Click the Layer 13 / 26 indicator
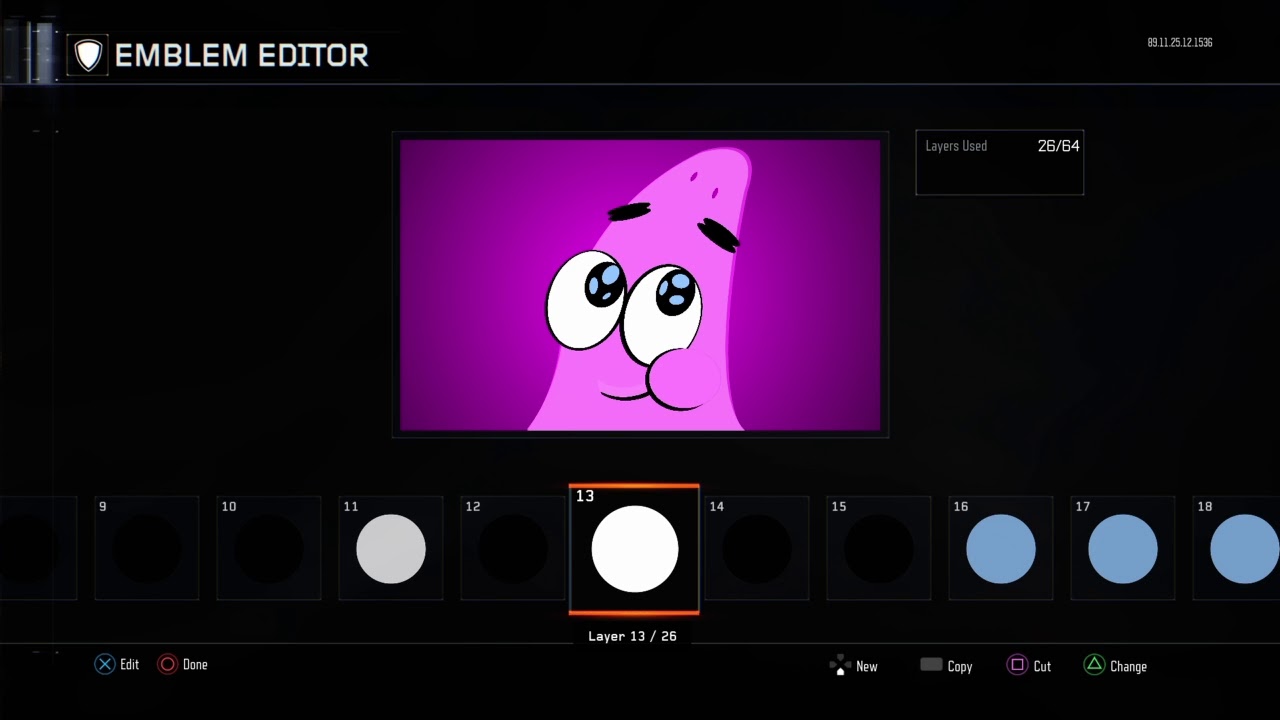The height and width of the screenshot is (720, 1280). coord(632,636)
